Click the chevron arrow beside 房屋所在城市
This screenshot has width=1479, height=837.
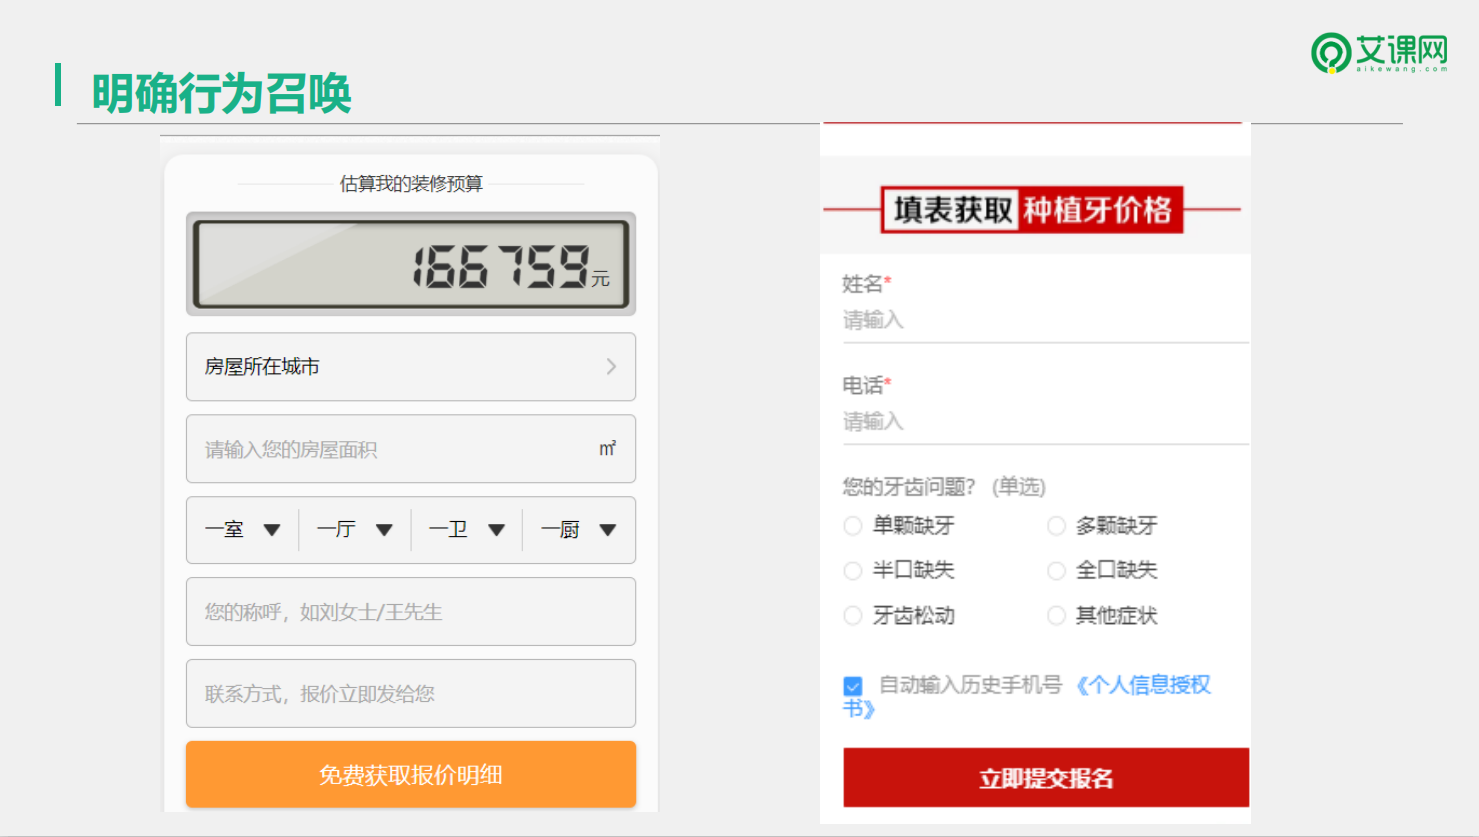pos(611,367)
